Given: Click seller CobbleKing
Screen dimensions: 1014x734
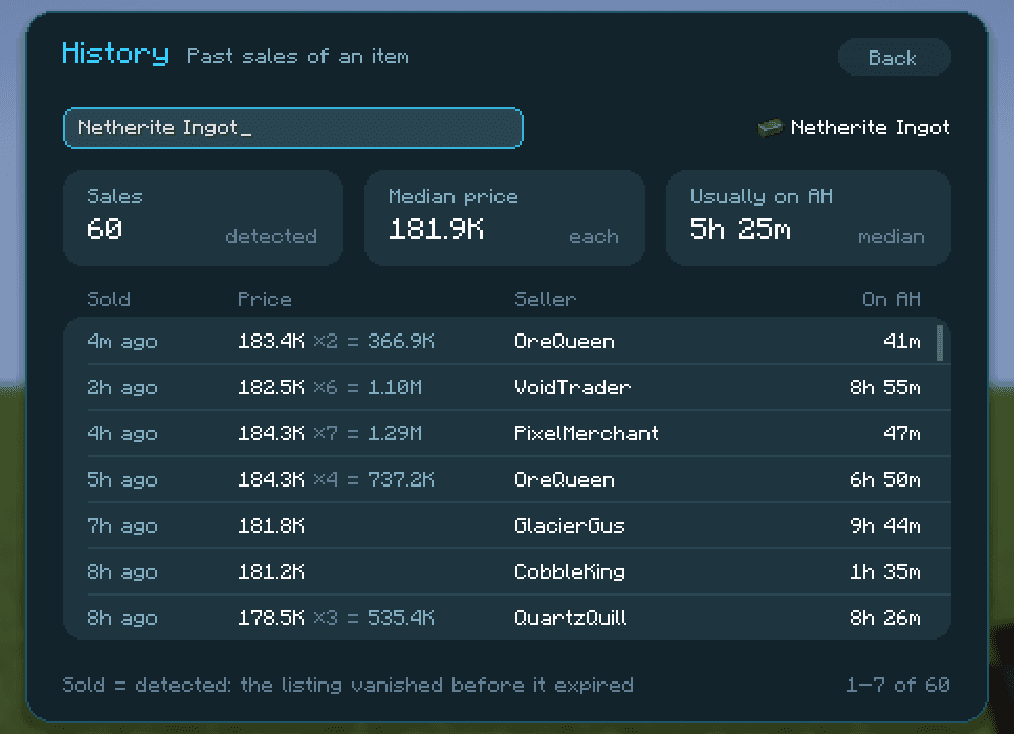Looking at the screenshot, I should click(x=569, y=572).
